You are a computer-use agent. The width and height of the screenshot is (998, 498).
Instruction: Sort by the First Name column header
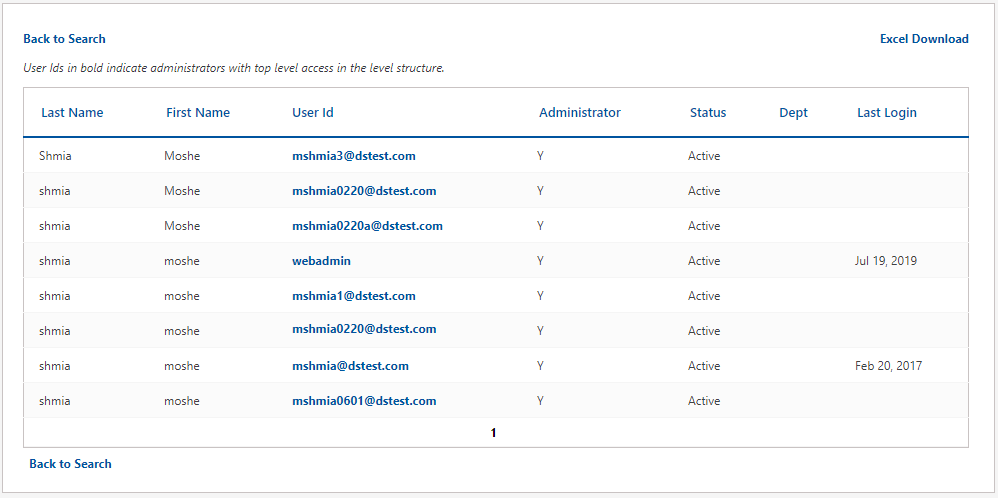click(x=198, y=113)
